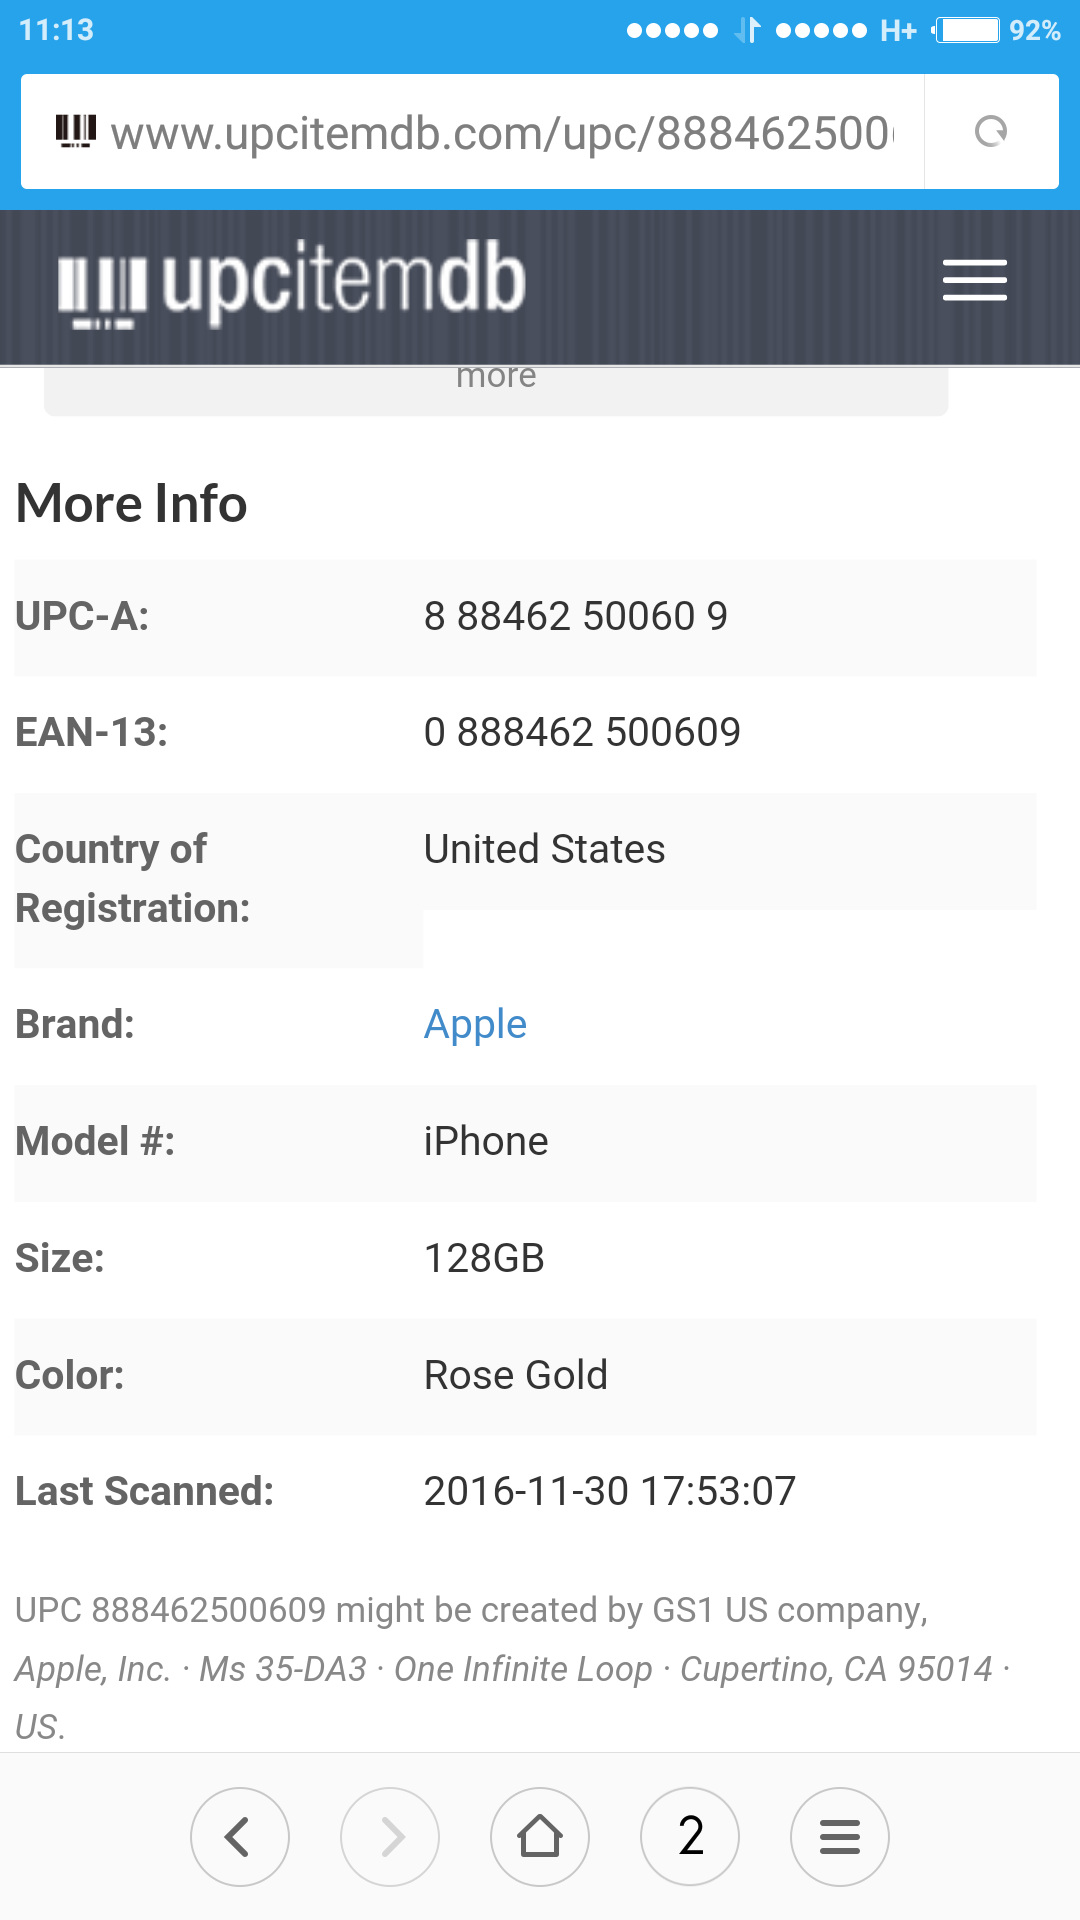Viewport: 1080px width, 1920px height.
Task: Select the UPC-A code value
Action: pyautogui.click(x=575, y=616)
